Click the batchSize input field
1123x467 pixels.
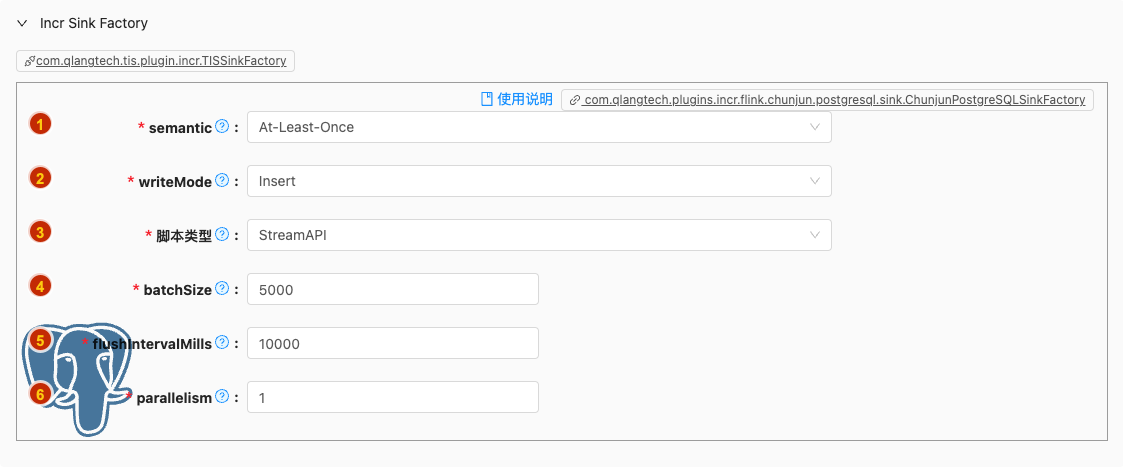(x=392, y=289)
